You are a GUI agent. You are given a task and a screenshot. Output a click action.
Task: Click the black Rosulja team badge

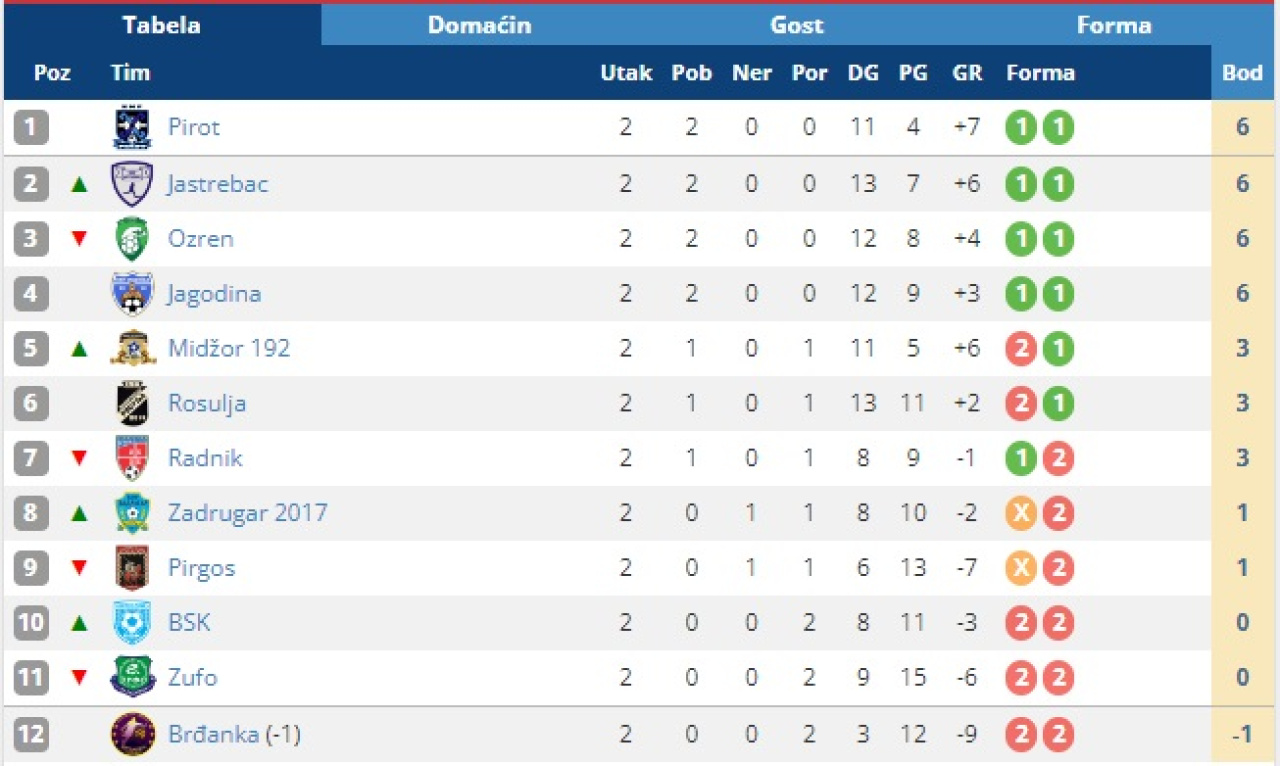(x=132, y=403)
